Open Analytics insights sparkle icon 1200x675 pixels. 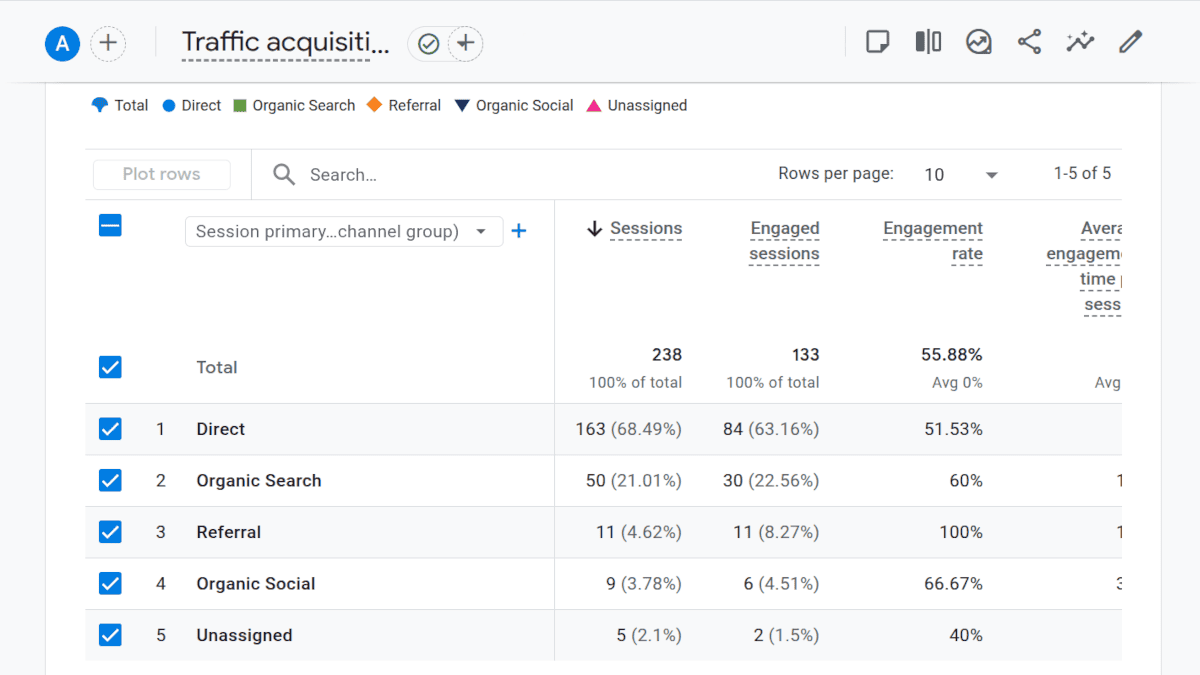[1080, 42]
